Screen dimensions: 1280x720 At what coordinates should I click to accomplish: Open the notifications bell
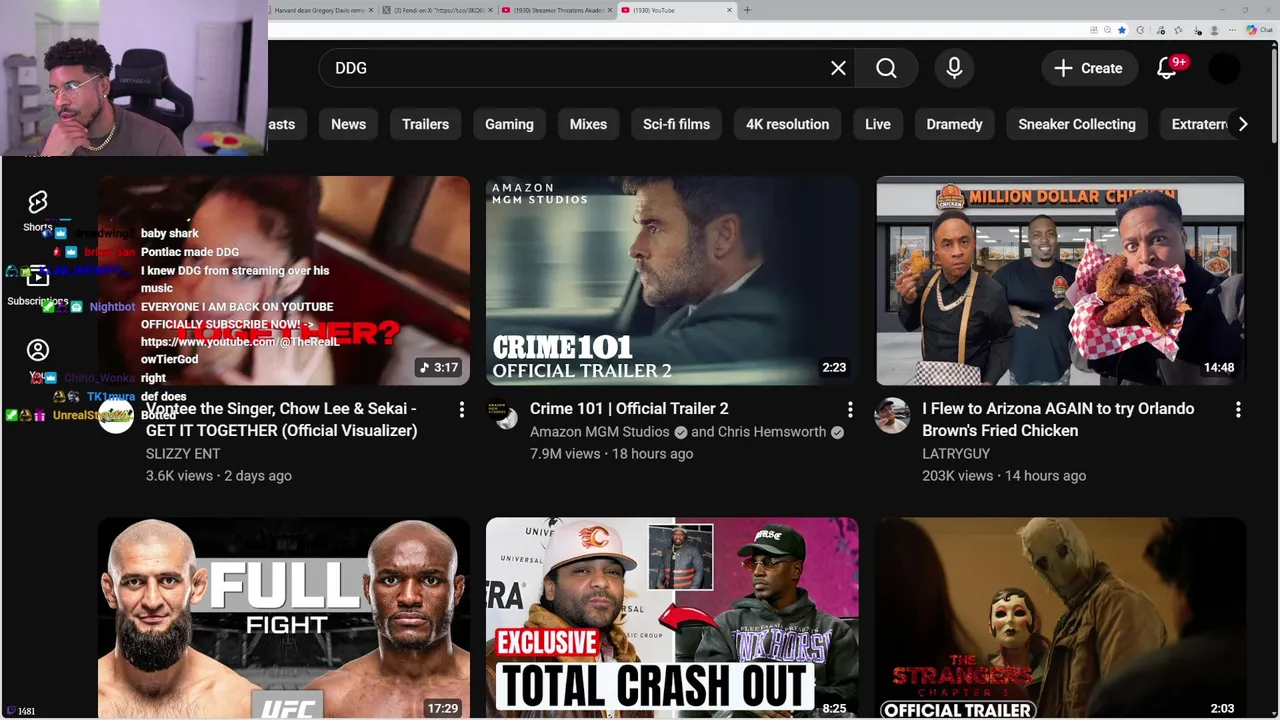pos(1167,68)
